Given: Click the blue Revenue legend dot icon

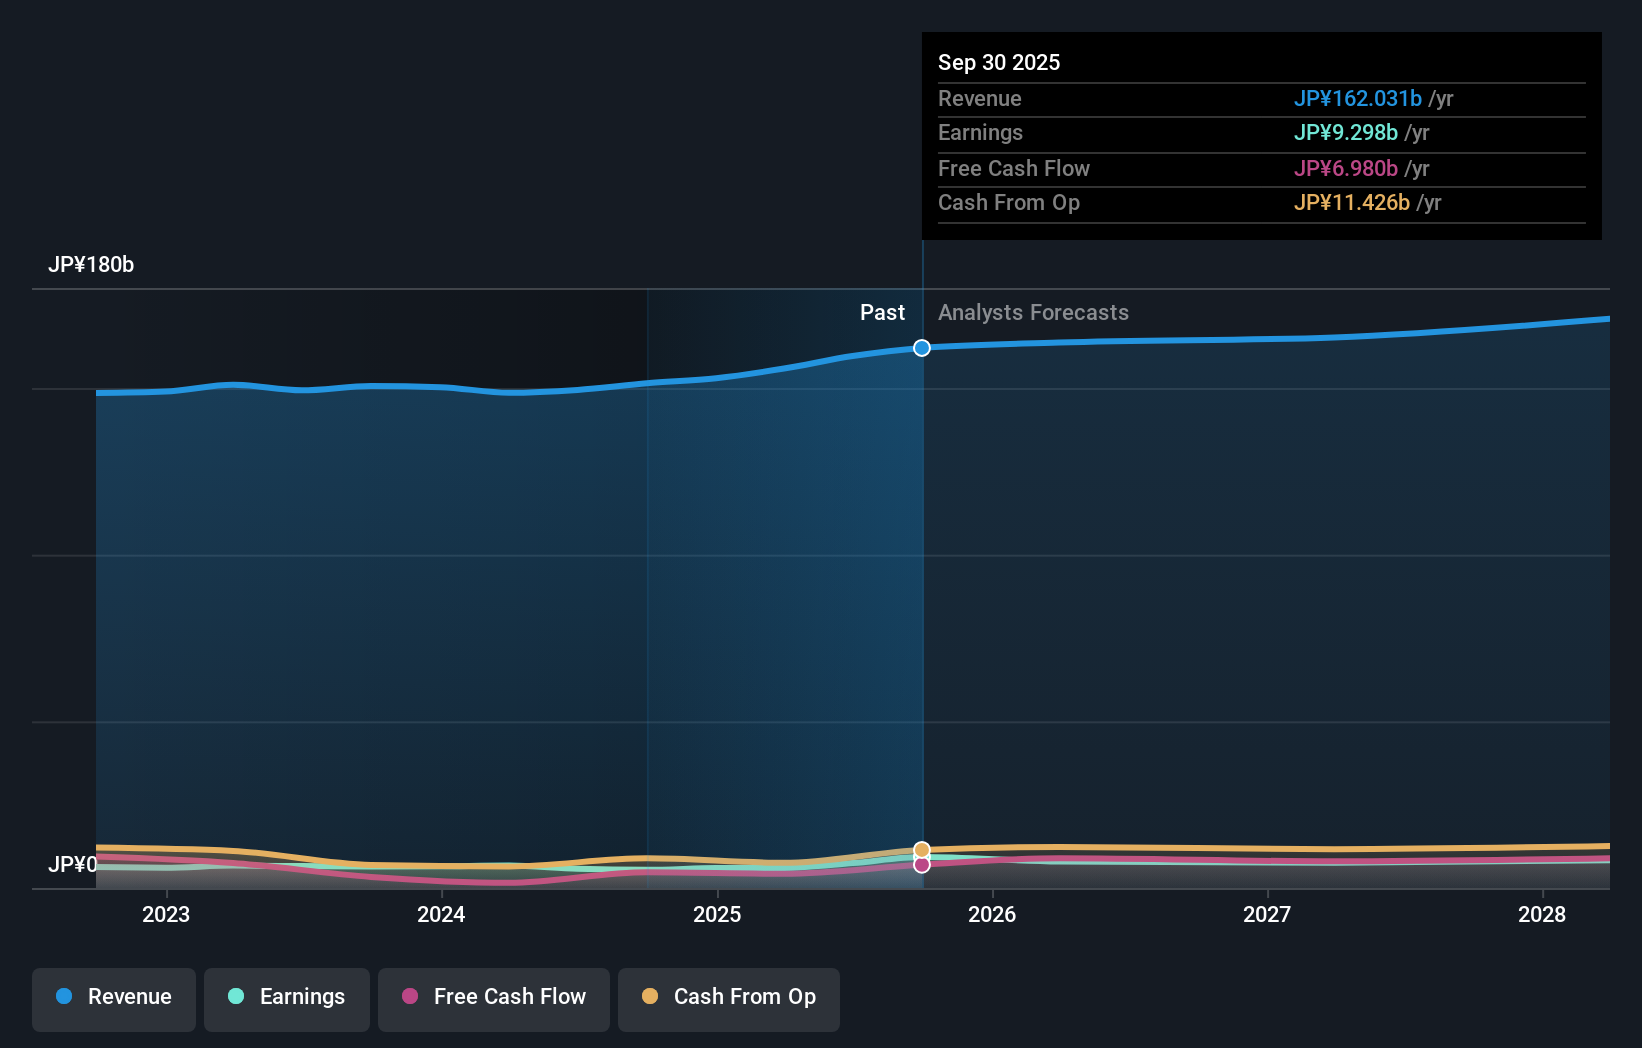Looking at the screenshot, I should [66, 997].
